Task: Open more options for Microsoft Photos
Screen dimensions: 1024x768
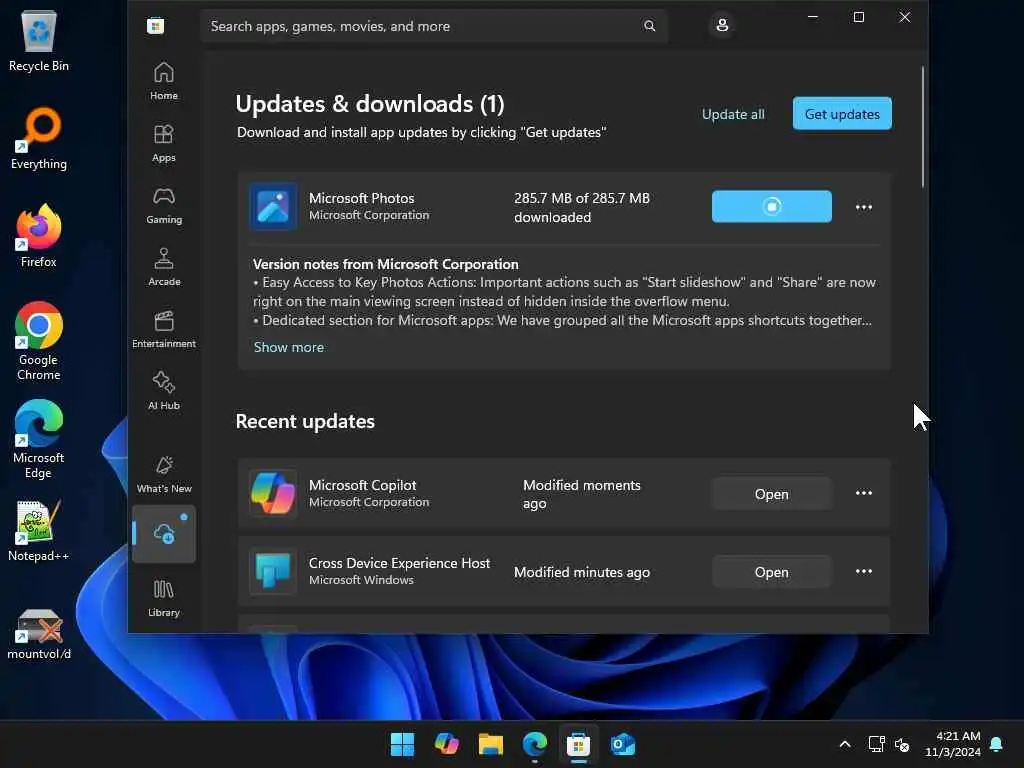Action: pos(864,207)
